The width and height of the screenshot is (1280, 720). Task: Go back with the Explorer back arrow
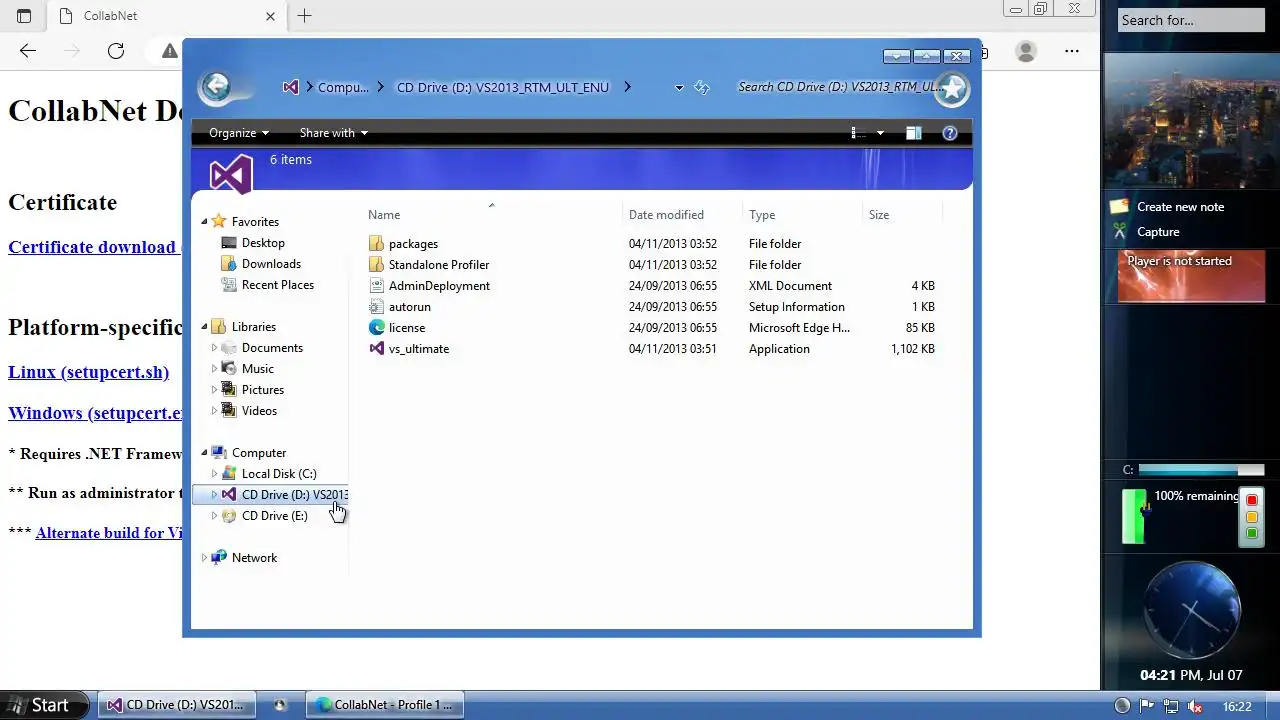coord(217,87)
